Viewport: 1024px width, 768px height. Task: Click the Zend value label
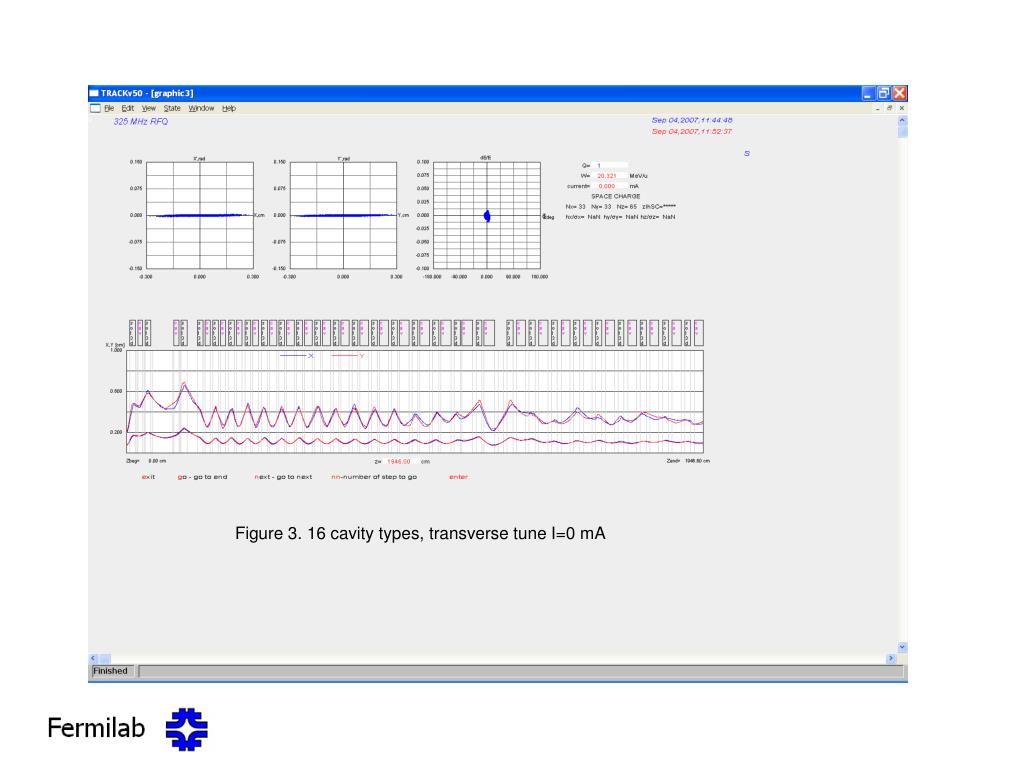coord(688,461)
